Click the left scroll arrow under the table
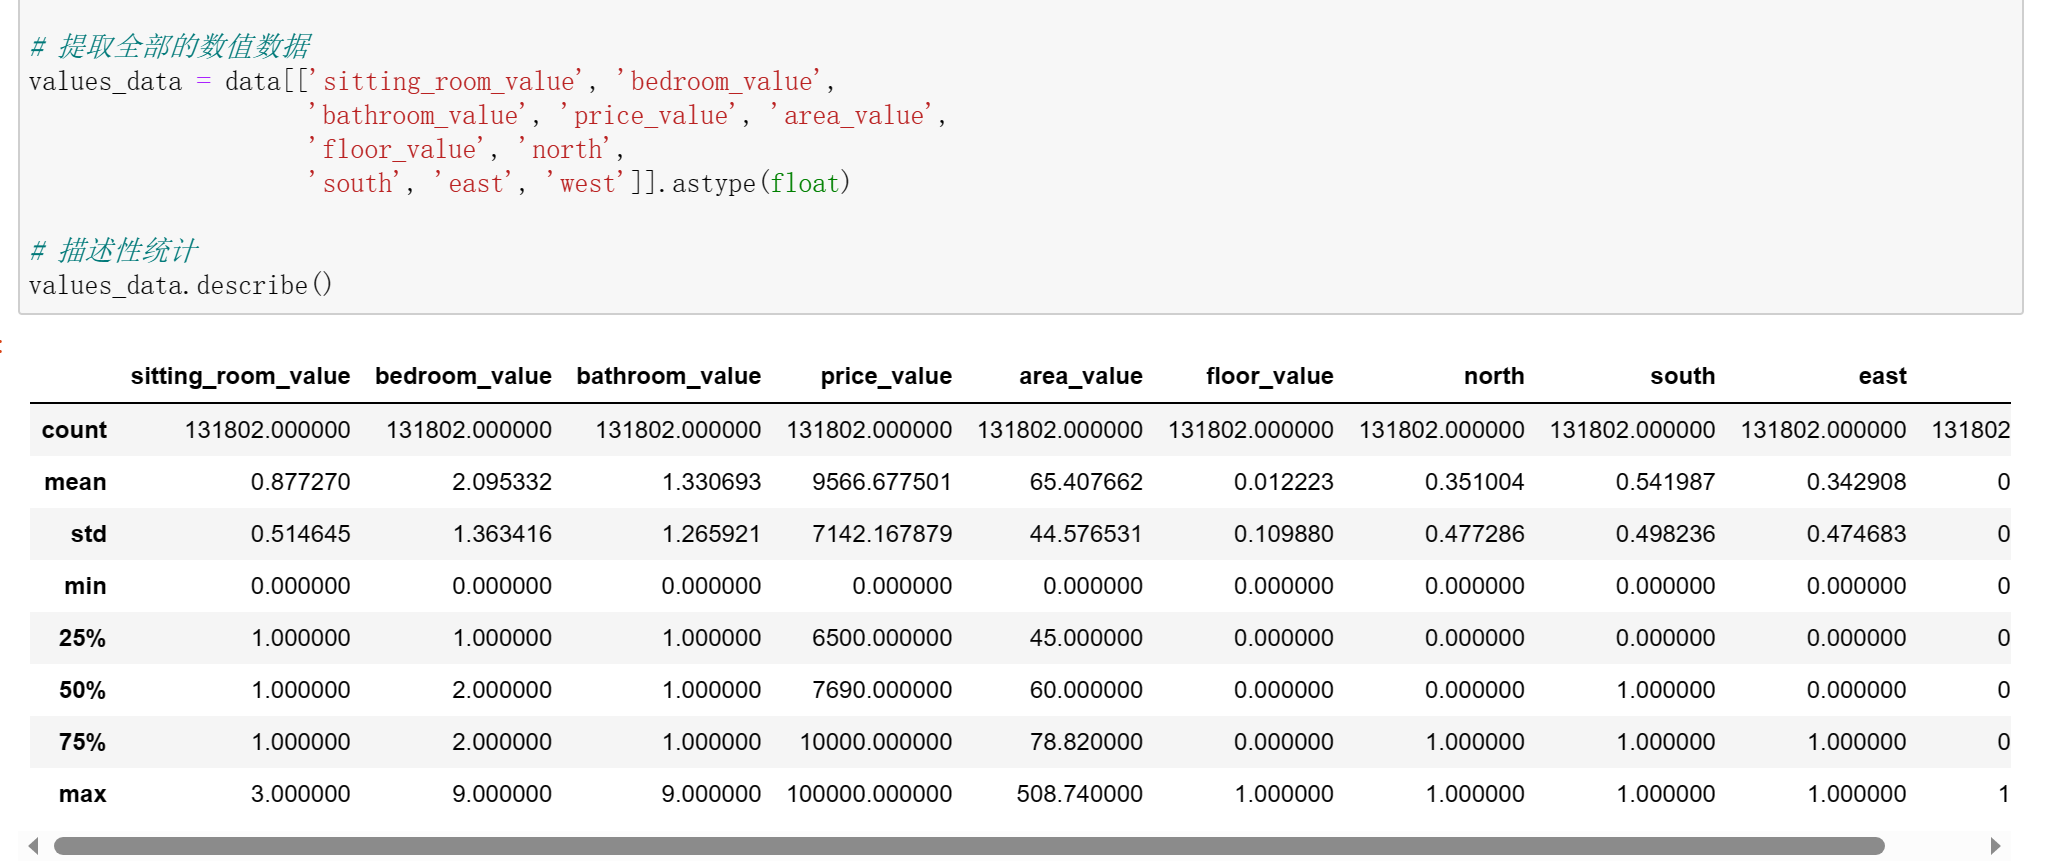The image size is (2058, 861). pyautogui.click(x=34, y=846)
